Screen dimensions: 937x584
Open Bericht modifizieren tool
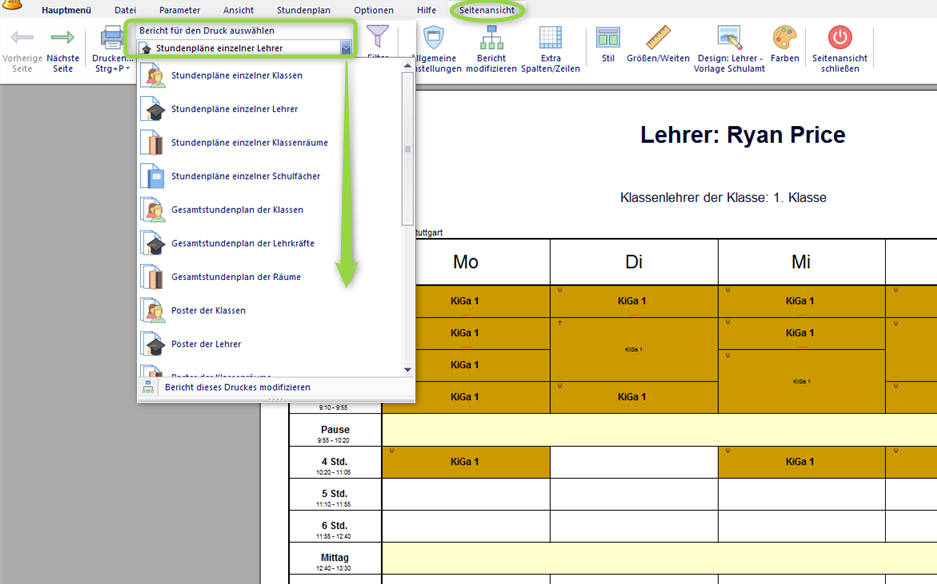[491, 38]
